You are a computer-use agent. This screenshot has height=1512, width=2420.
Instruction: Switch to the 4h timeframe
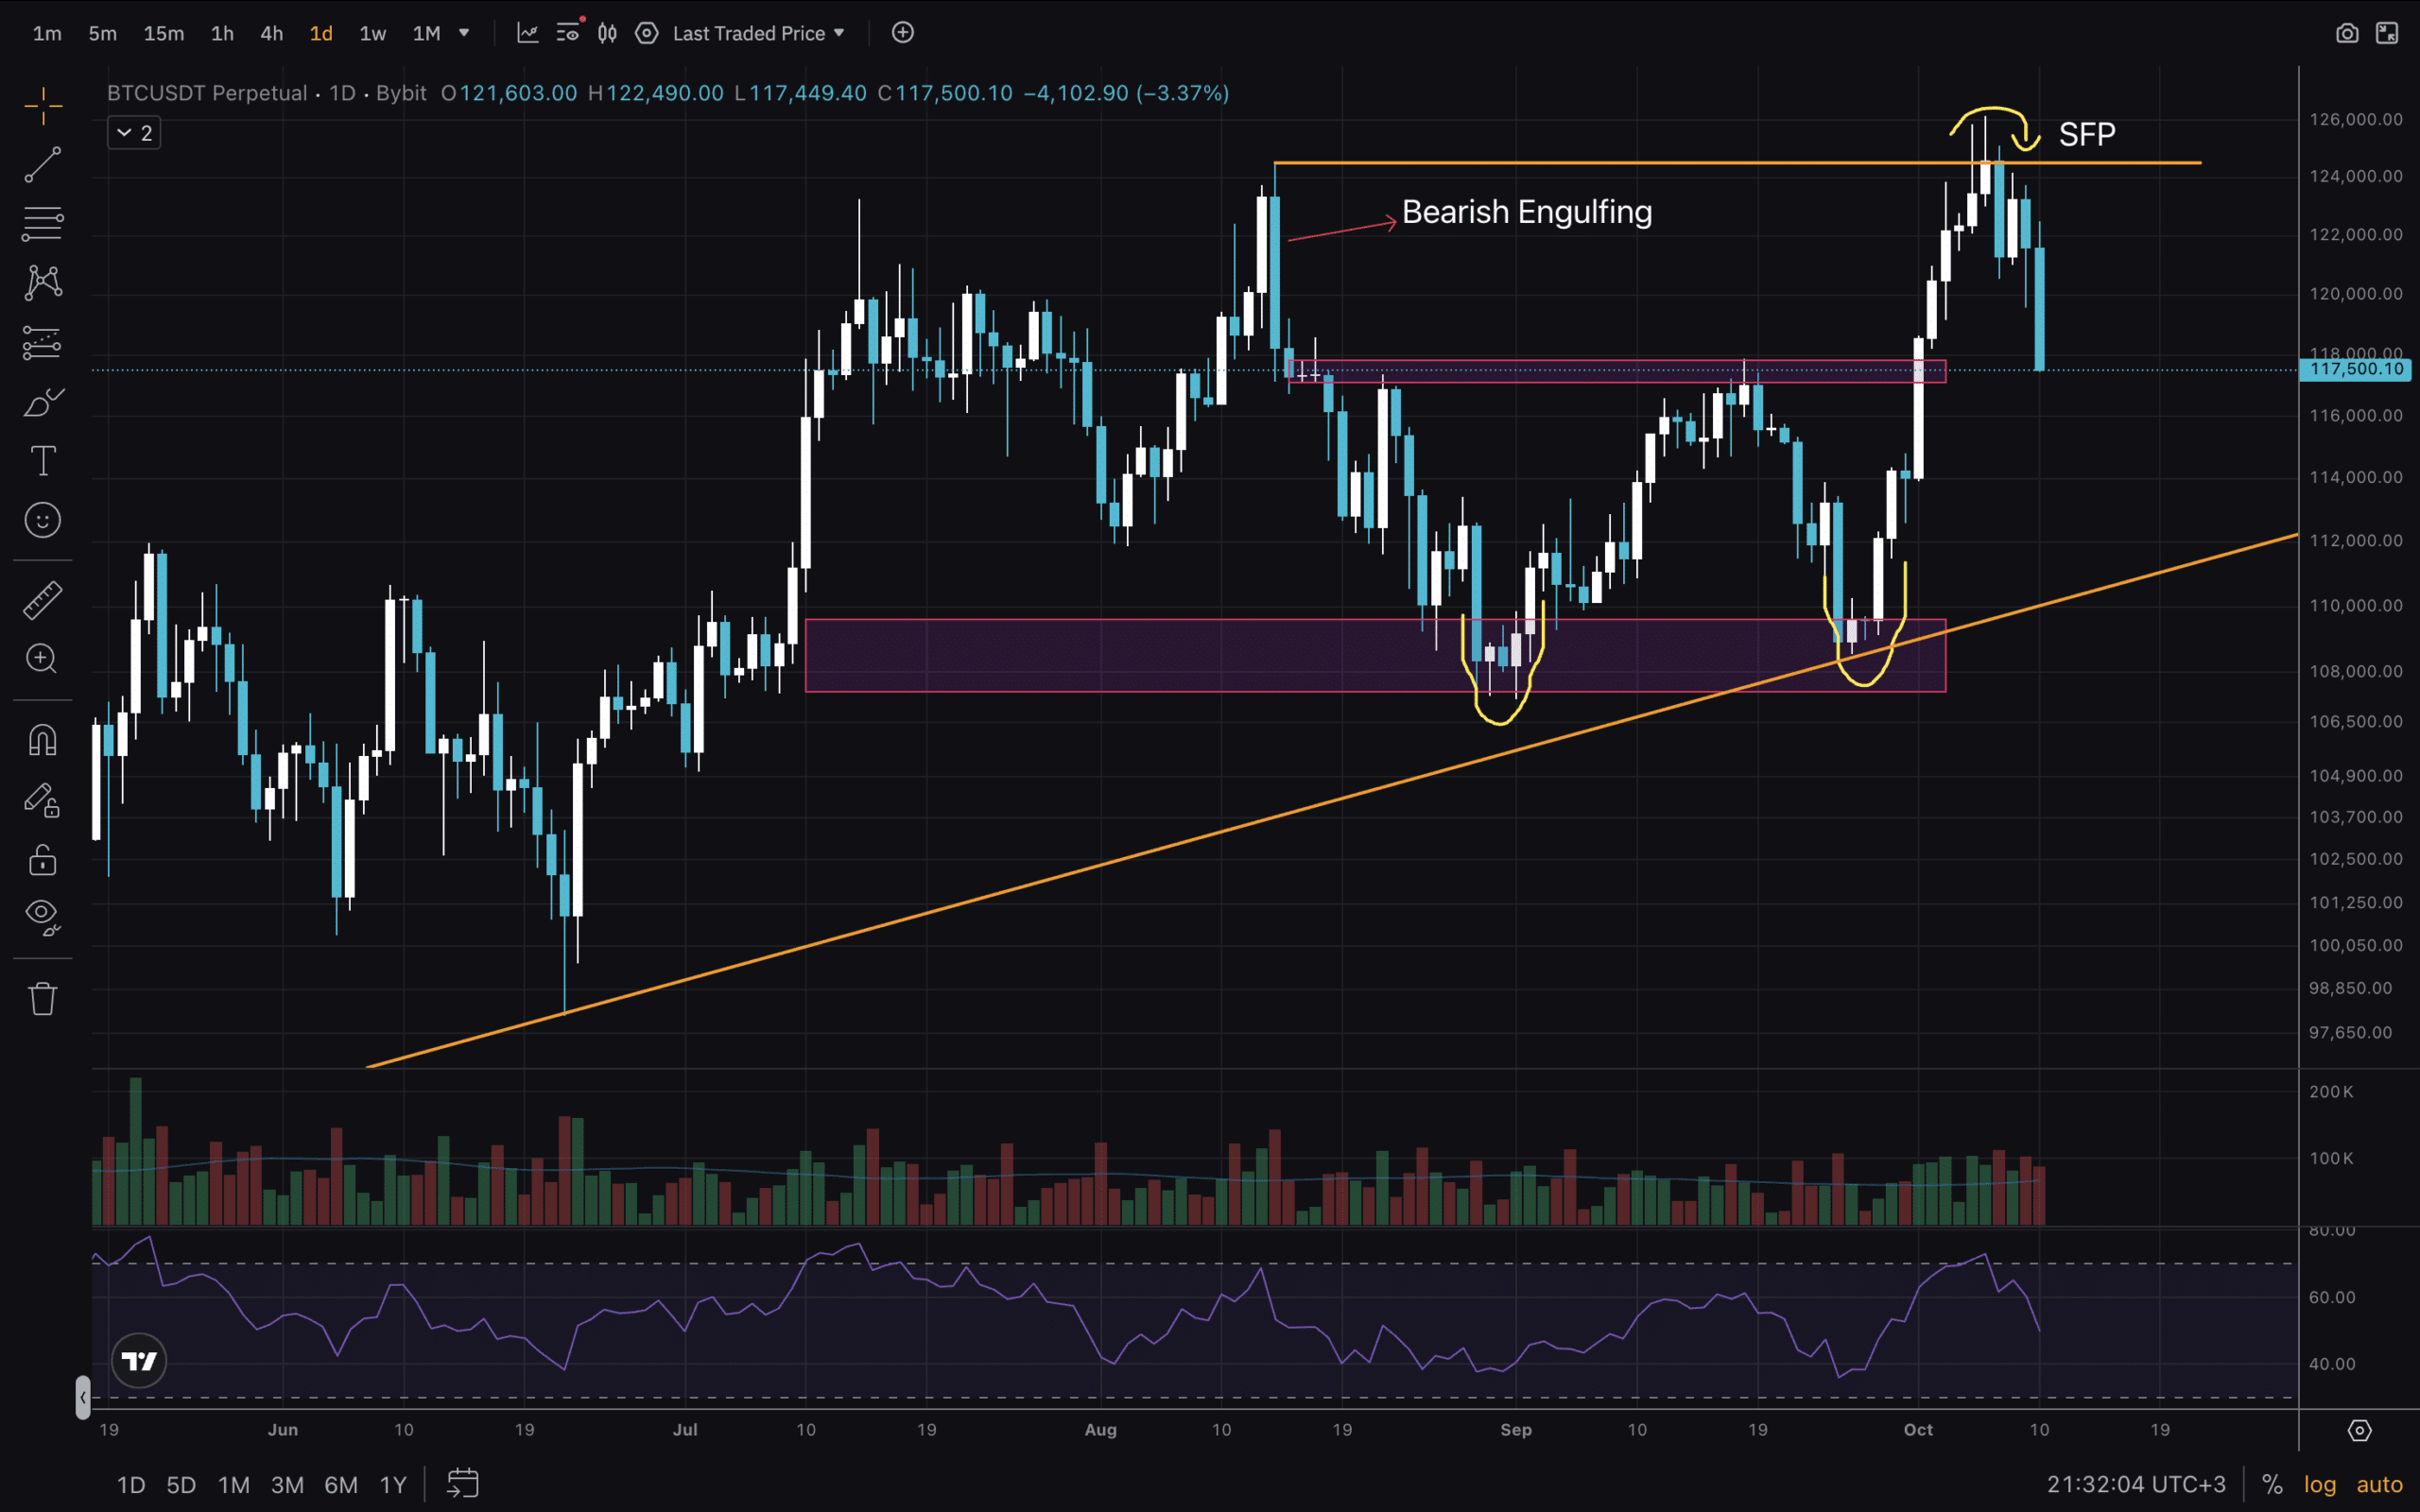click(271, 33)
